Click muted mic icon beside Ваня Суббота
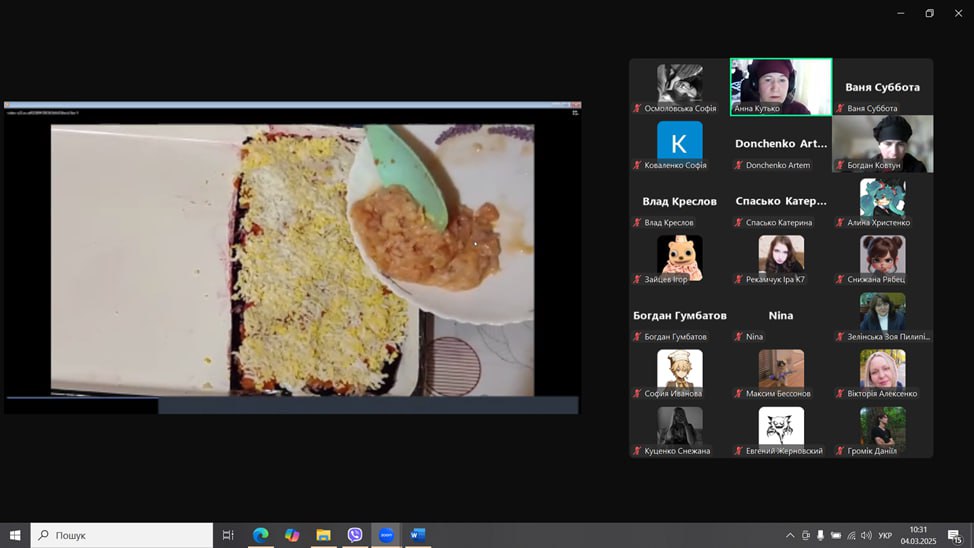Image resolution: width=974 pixels, height=548 pixels. coord(840,108)
